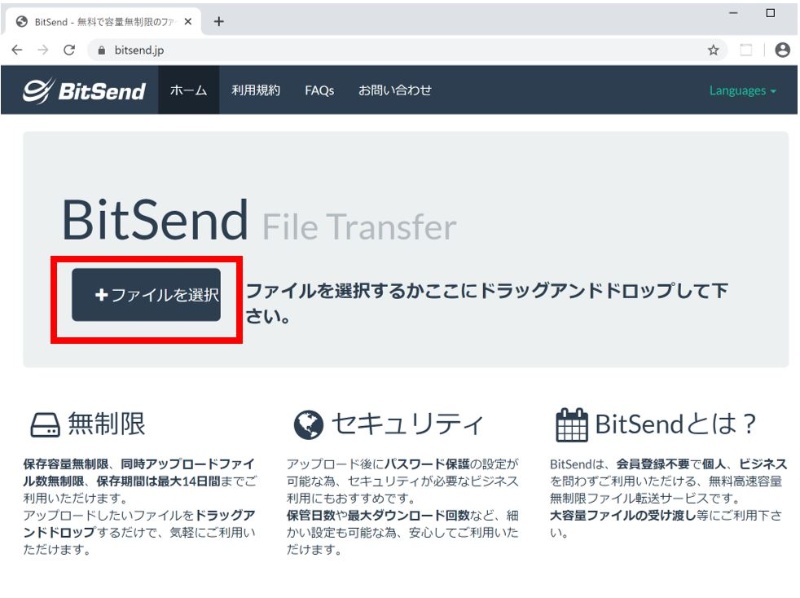Image resolution: width=800 pixels, height=598 pixels.
Task: Click the ファイルを選択 button
Action: coord(146,295)
